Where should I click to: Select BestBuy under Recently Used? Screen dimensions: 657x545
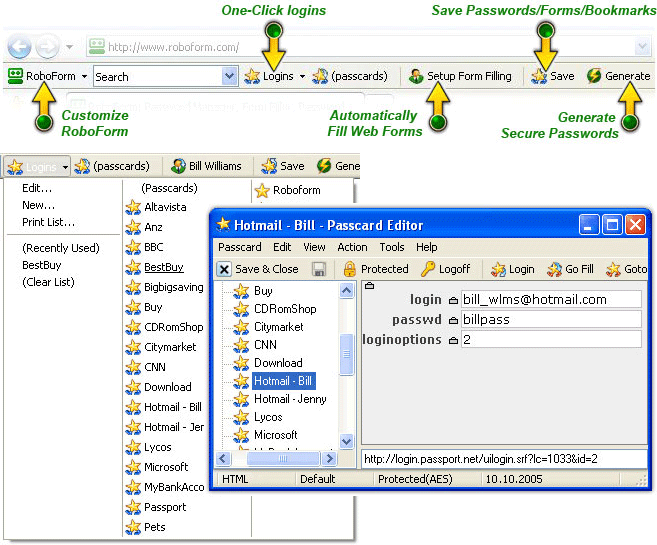point(41,265)
